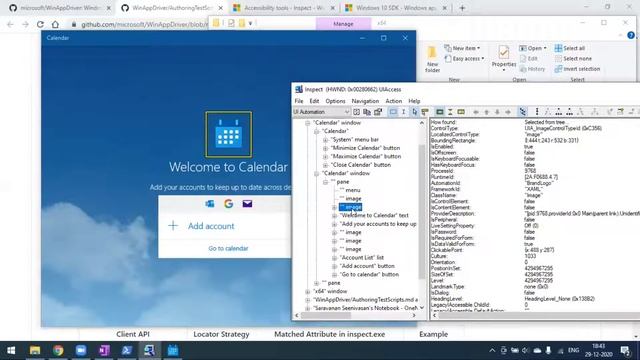
Task: Click the right arrow navigation icon in Inspect toolbar
Action: [x=508, y=112]
